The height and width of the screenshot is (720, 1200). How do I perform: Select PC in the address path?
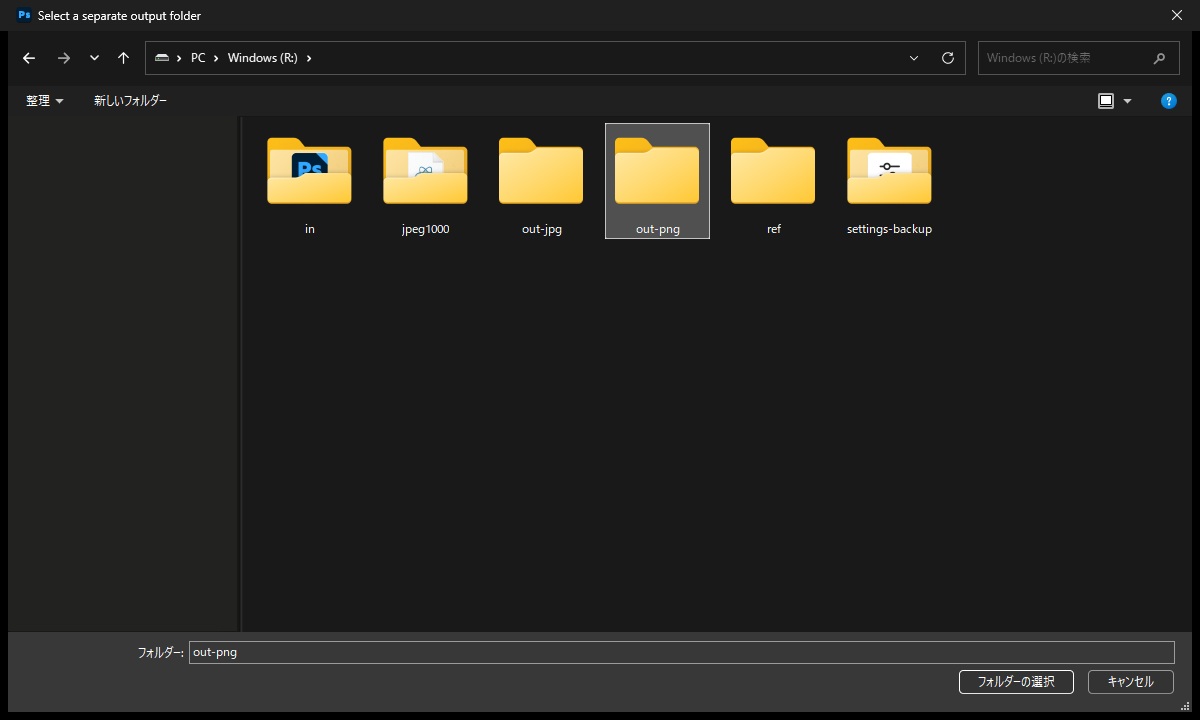coord(198,58)
